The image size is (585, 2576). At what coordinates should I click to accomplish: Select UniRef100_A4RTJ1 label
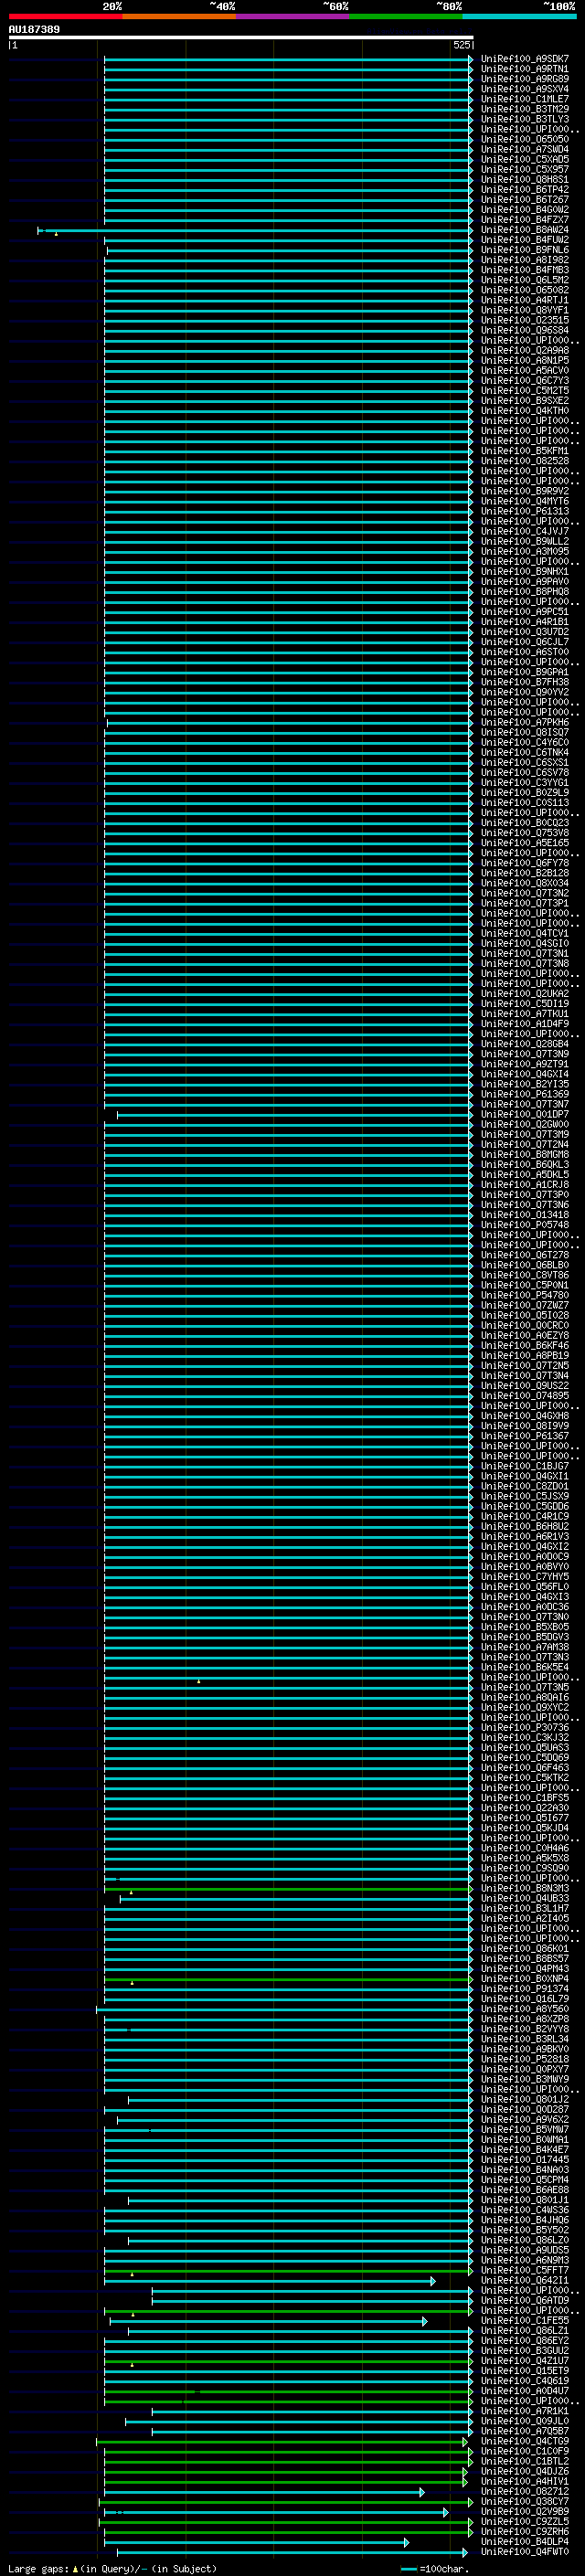pos(524,300)
